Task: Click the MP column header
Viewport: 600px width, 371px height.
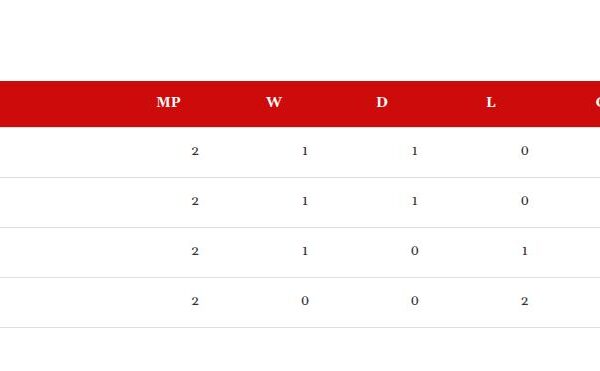Action: coord(168,102)
